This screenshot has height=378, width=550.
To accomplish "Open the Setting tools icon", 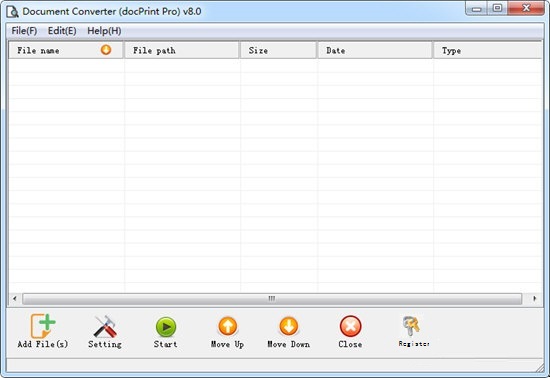I will tap(105, 326).
